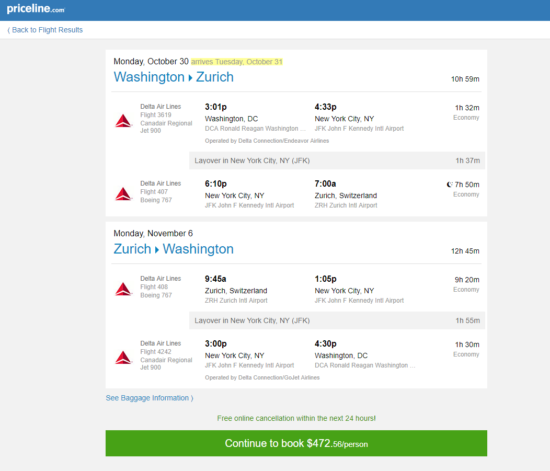Screen dimensions: 550x471
Task: Click the Washington to Zurich heading
Action: (x=174, y=77)
